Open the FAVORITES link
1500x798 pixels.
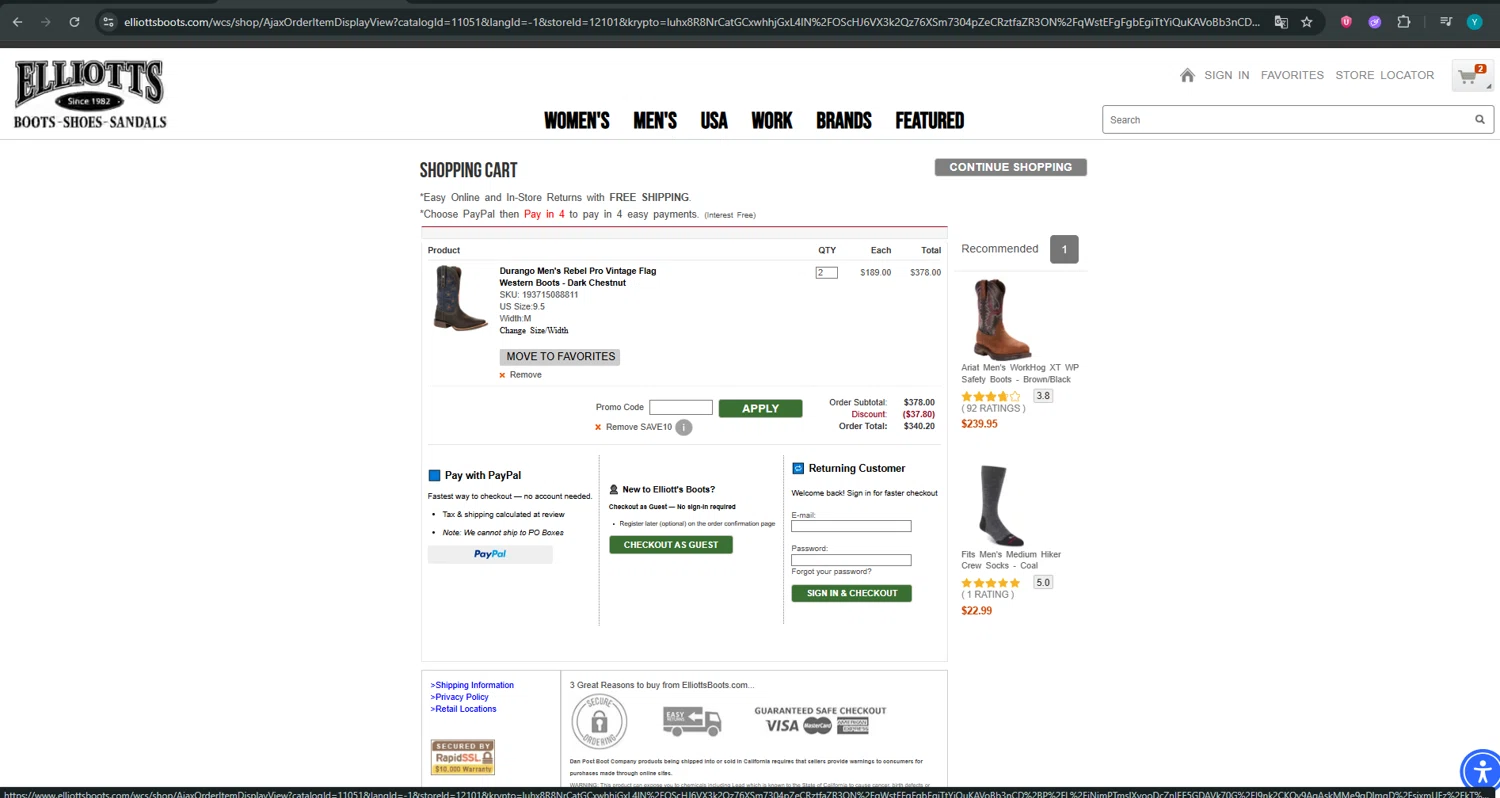tap(1292, 75)
